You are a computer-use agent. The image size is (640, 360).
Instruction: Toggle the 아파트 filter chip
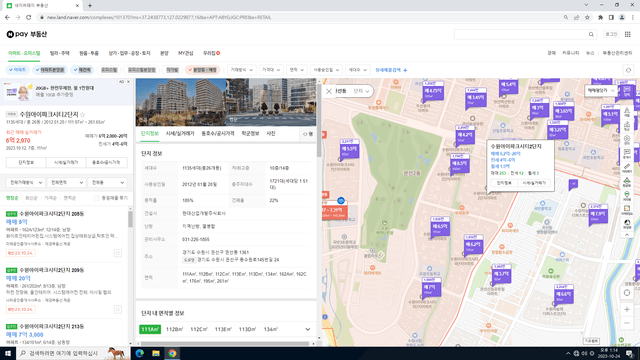(x=18, y=70)
